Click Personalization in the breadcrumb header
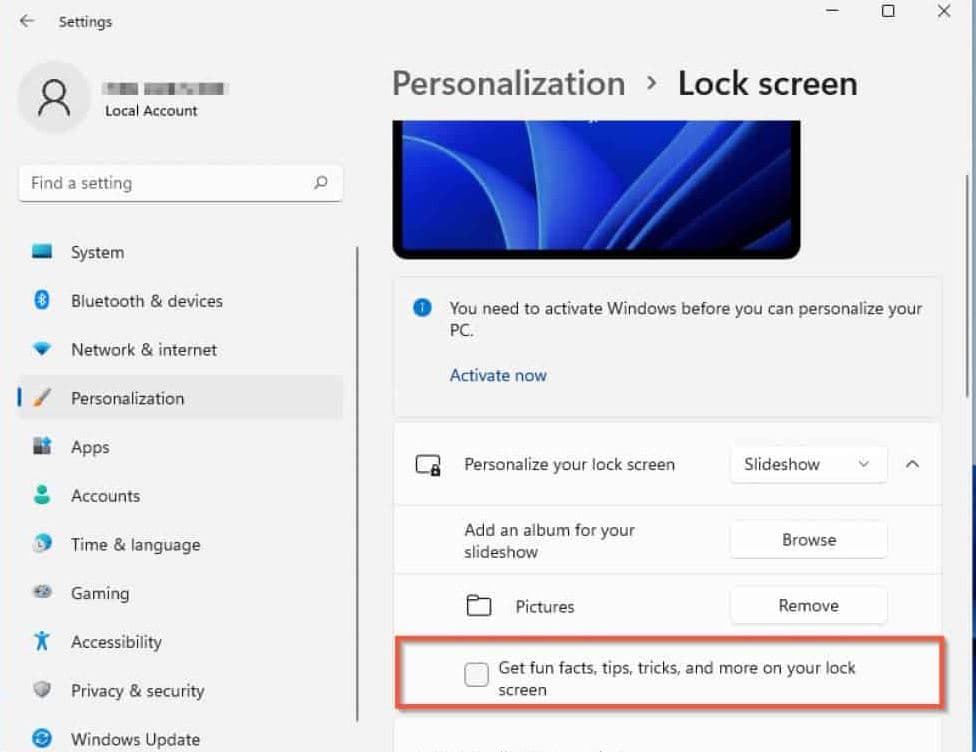 508,84
